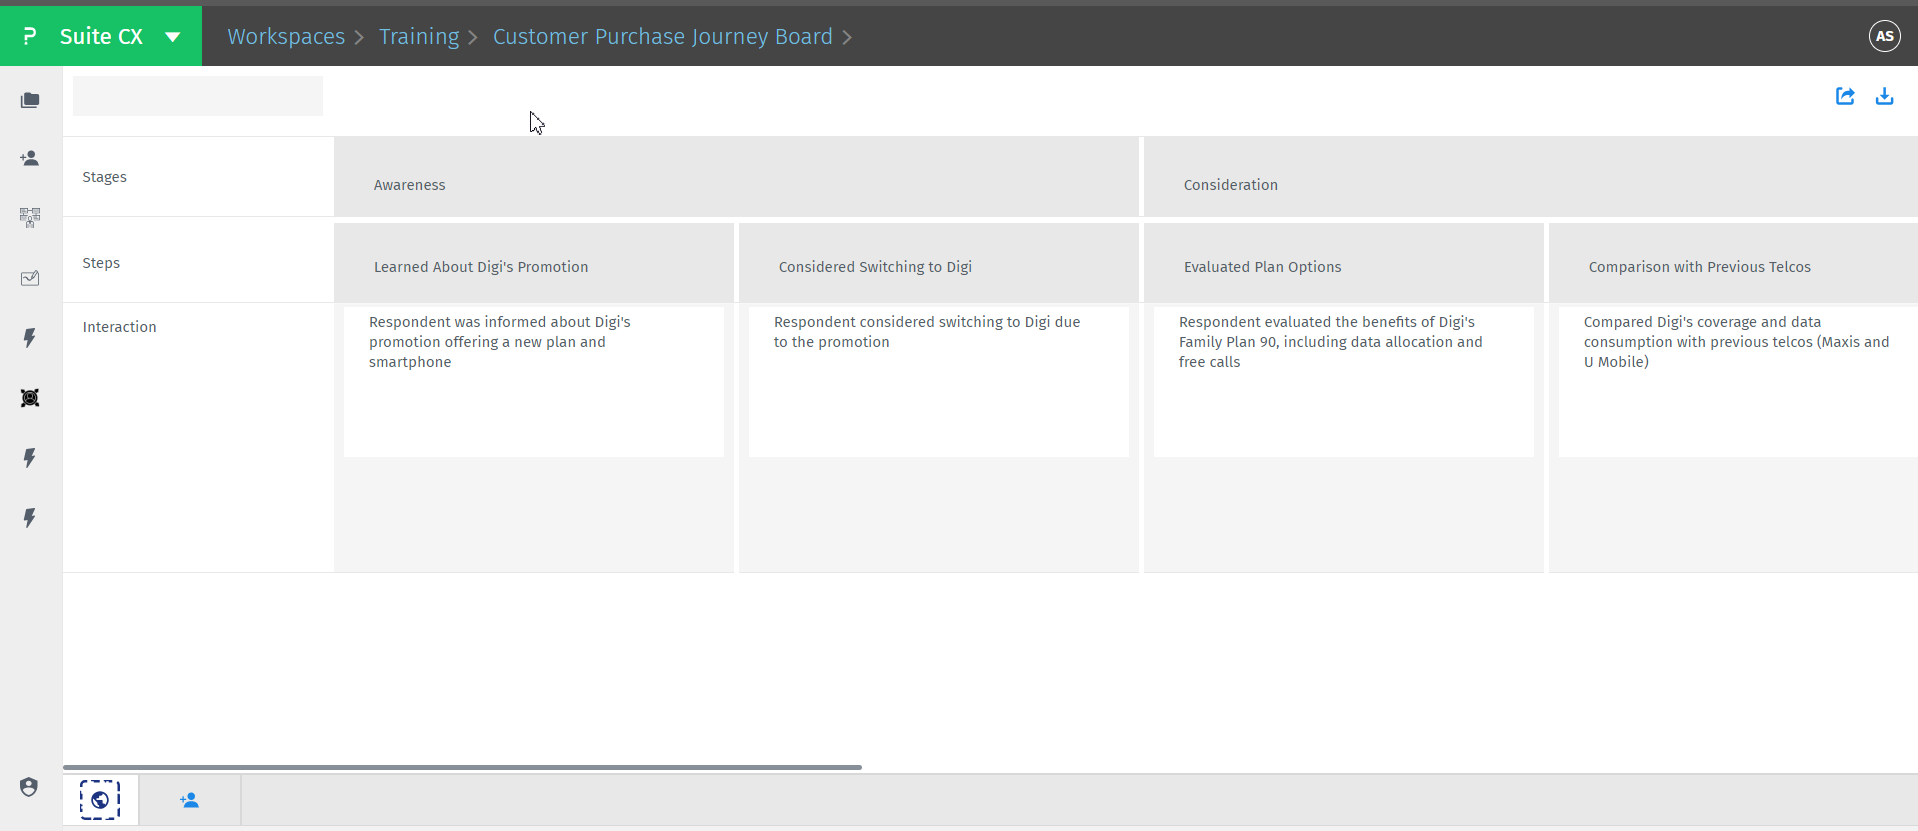
Task: Download the journey board
Action: (x=1884, y=96)
